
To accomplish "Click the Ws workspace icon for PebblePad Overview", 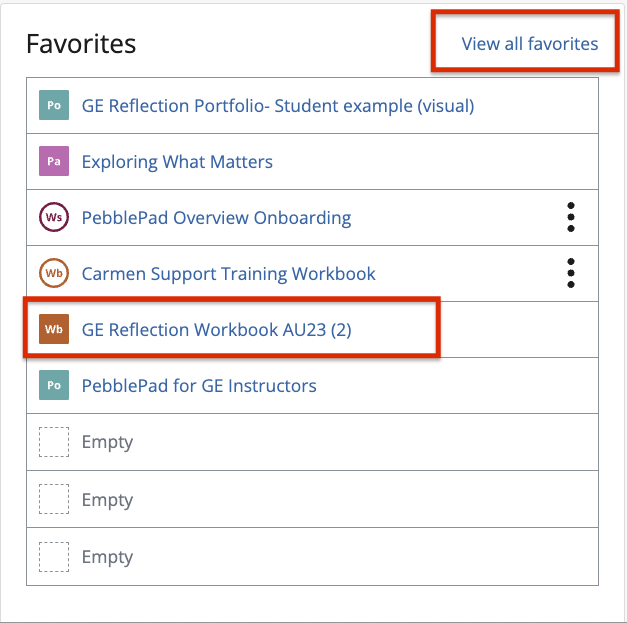I will click(54, 217).
